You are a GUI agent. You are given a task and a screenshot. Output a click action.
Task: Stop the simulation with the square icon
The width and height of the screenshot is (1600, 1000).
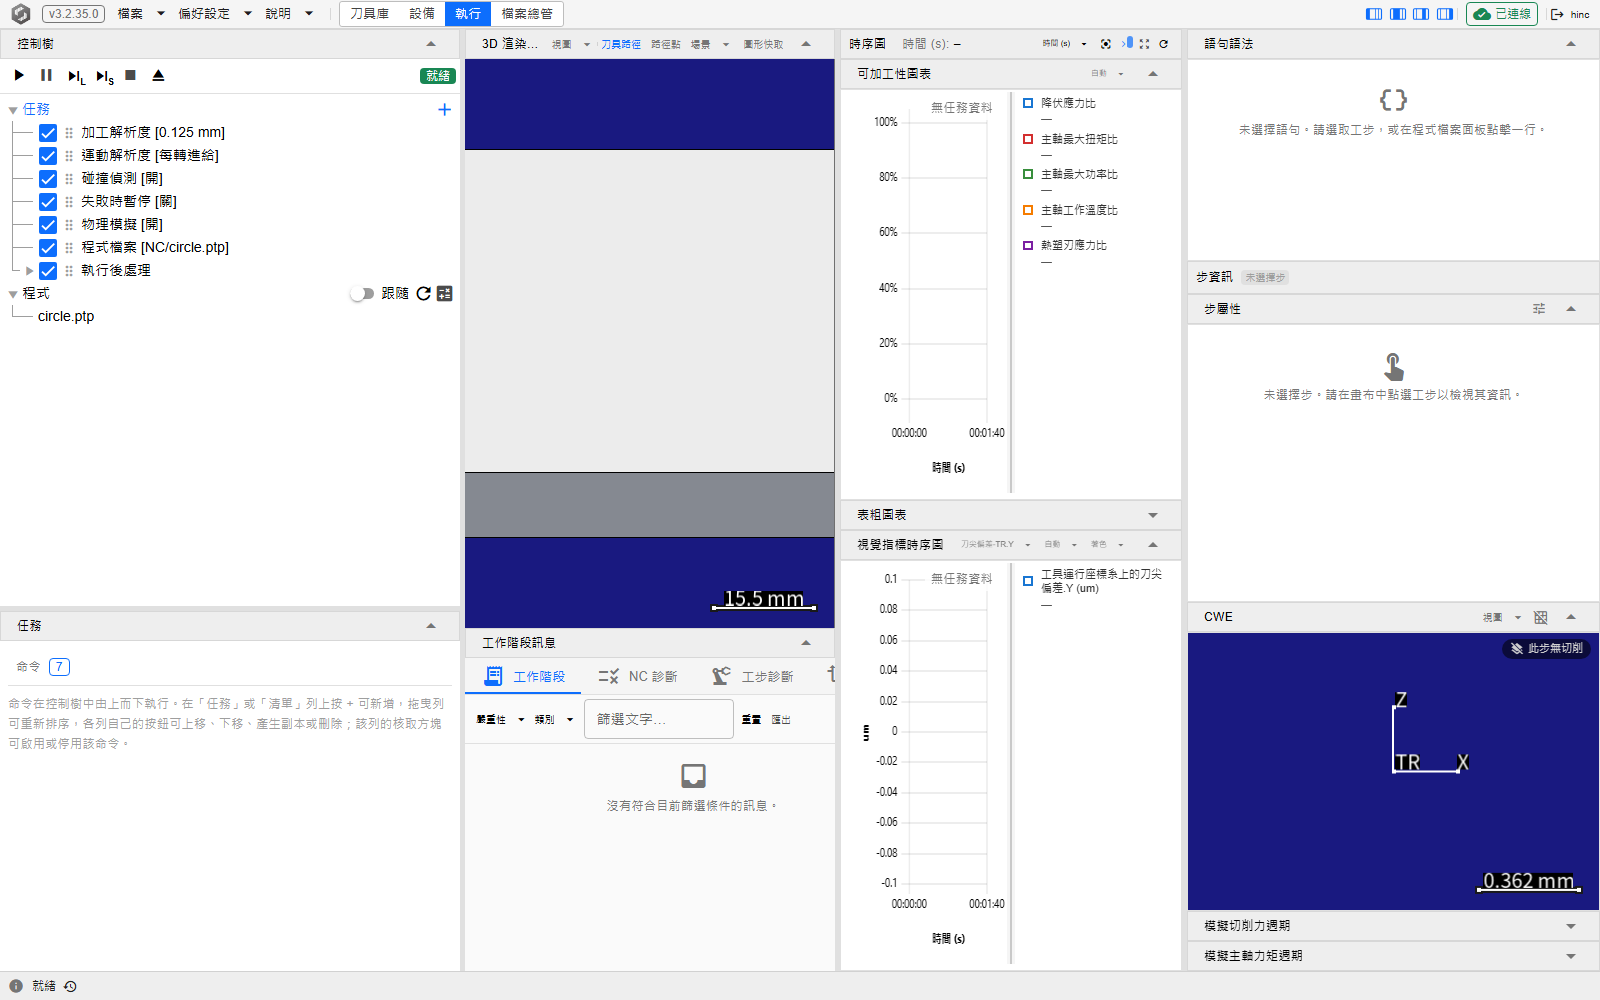tap(130, 75)
